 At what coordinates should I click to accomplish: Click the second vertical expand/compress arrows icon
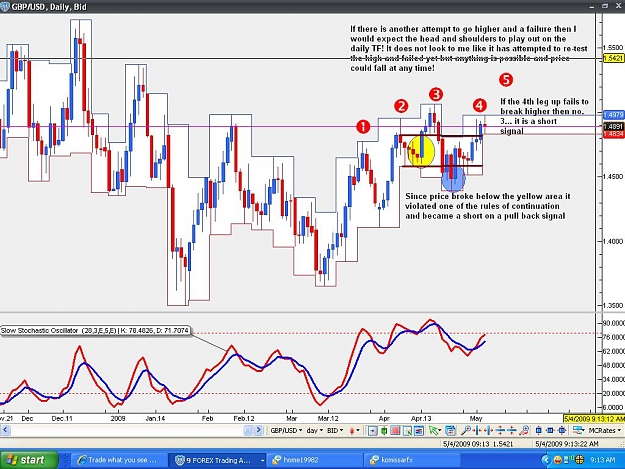[x=512, y=431]
